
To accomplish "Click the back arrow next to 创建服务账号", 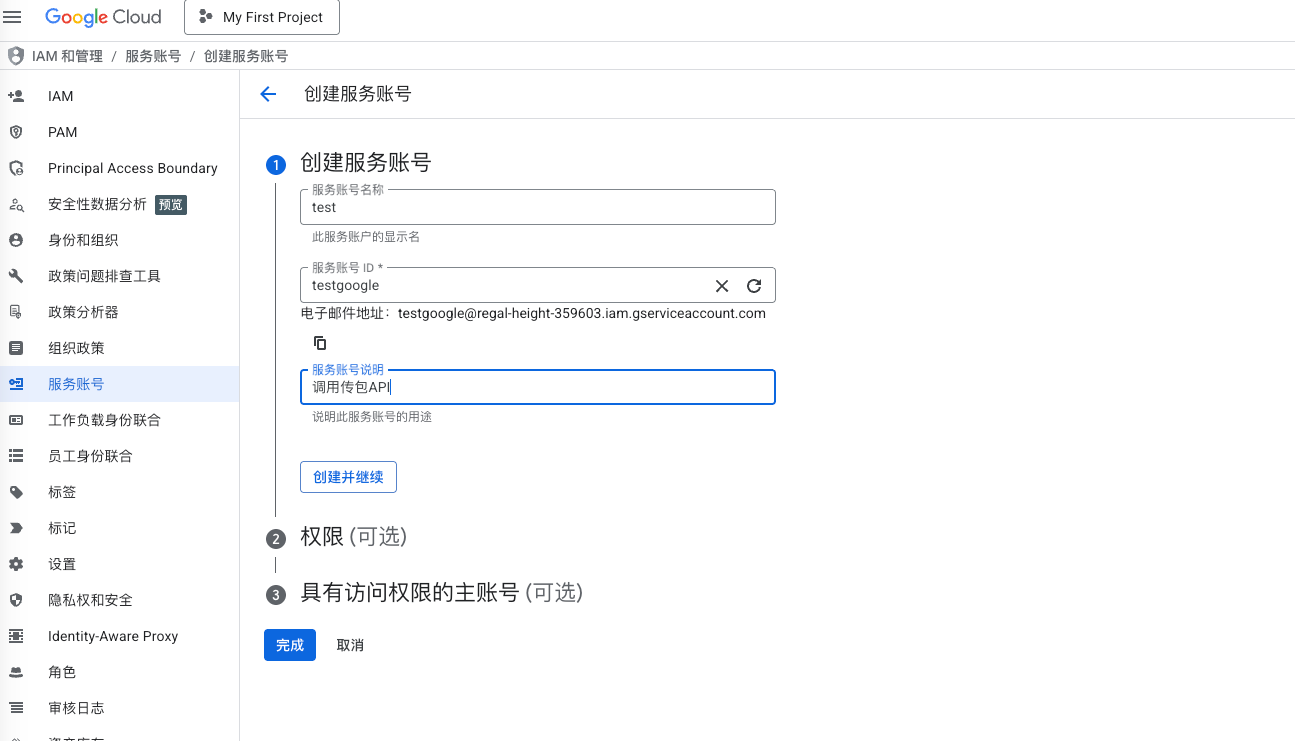I will [x=267, y=94].
